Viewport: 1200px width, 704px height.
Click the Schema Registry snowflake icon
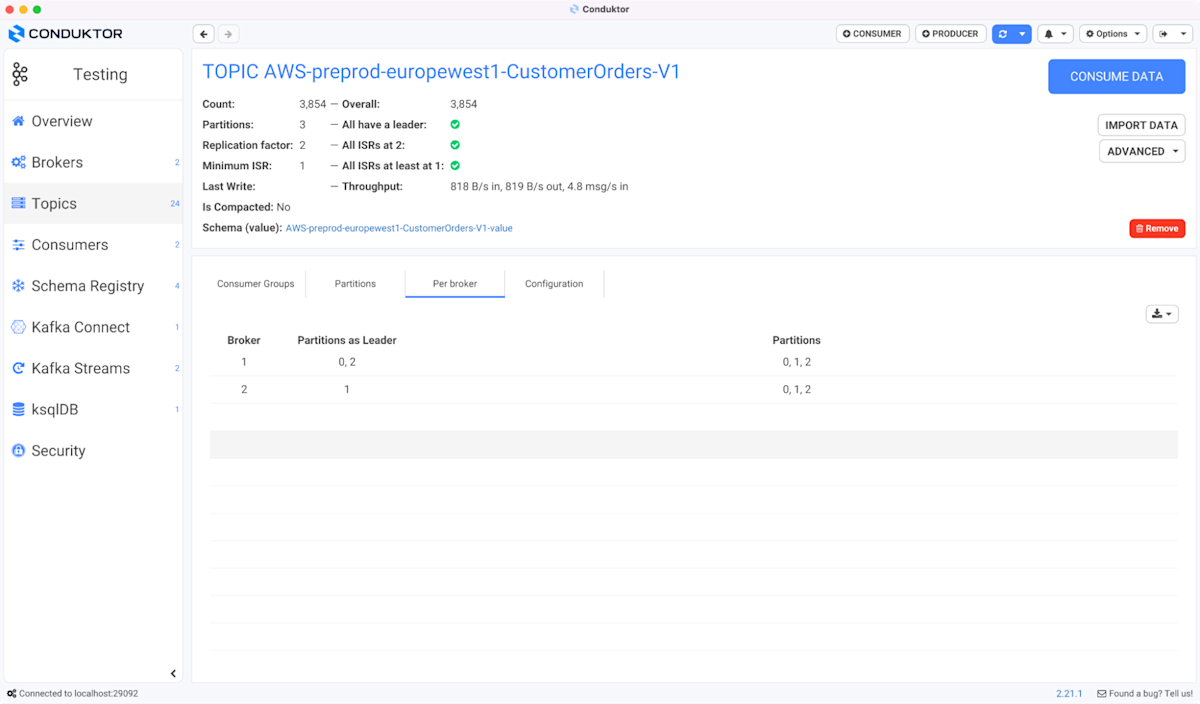(x=18, y=286)
